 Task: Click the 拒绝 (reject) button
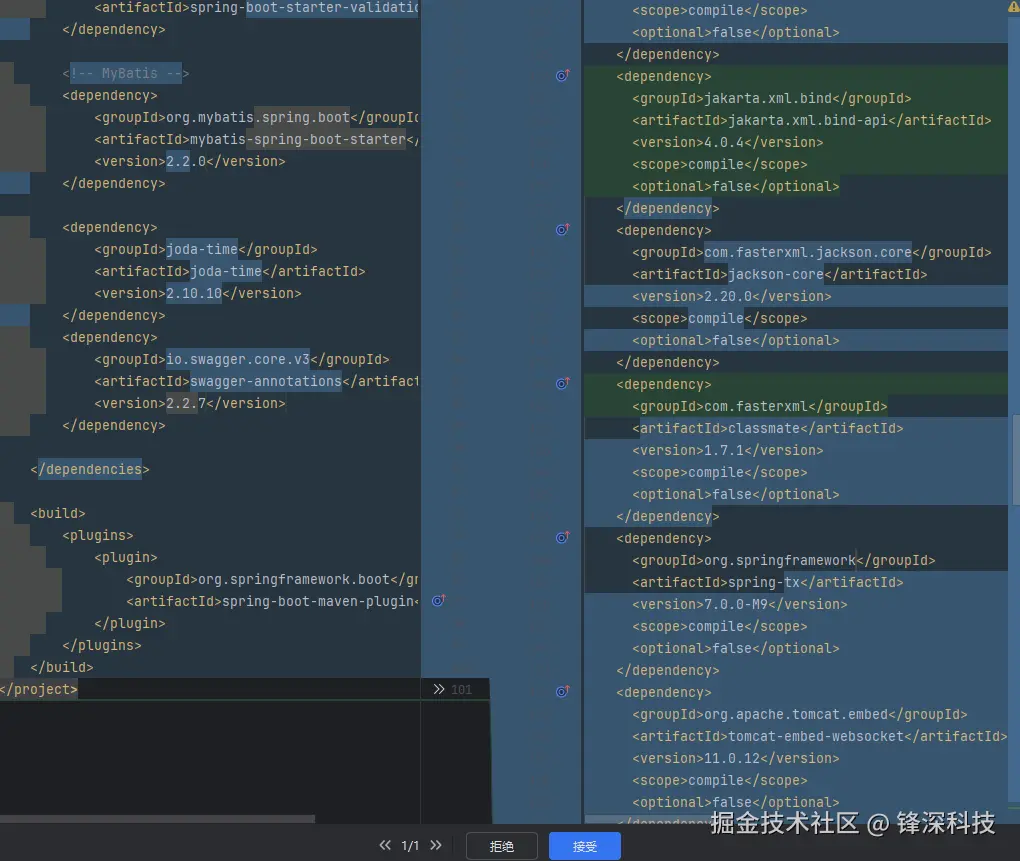pyautogui.click(x=502, y=846)
